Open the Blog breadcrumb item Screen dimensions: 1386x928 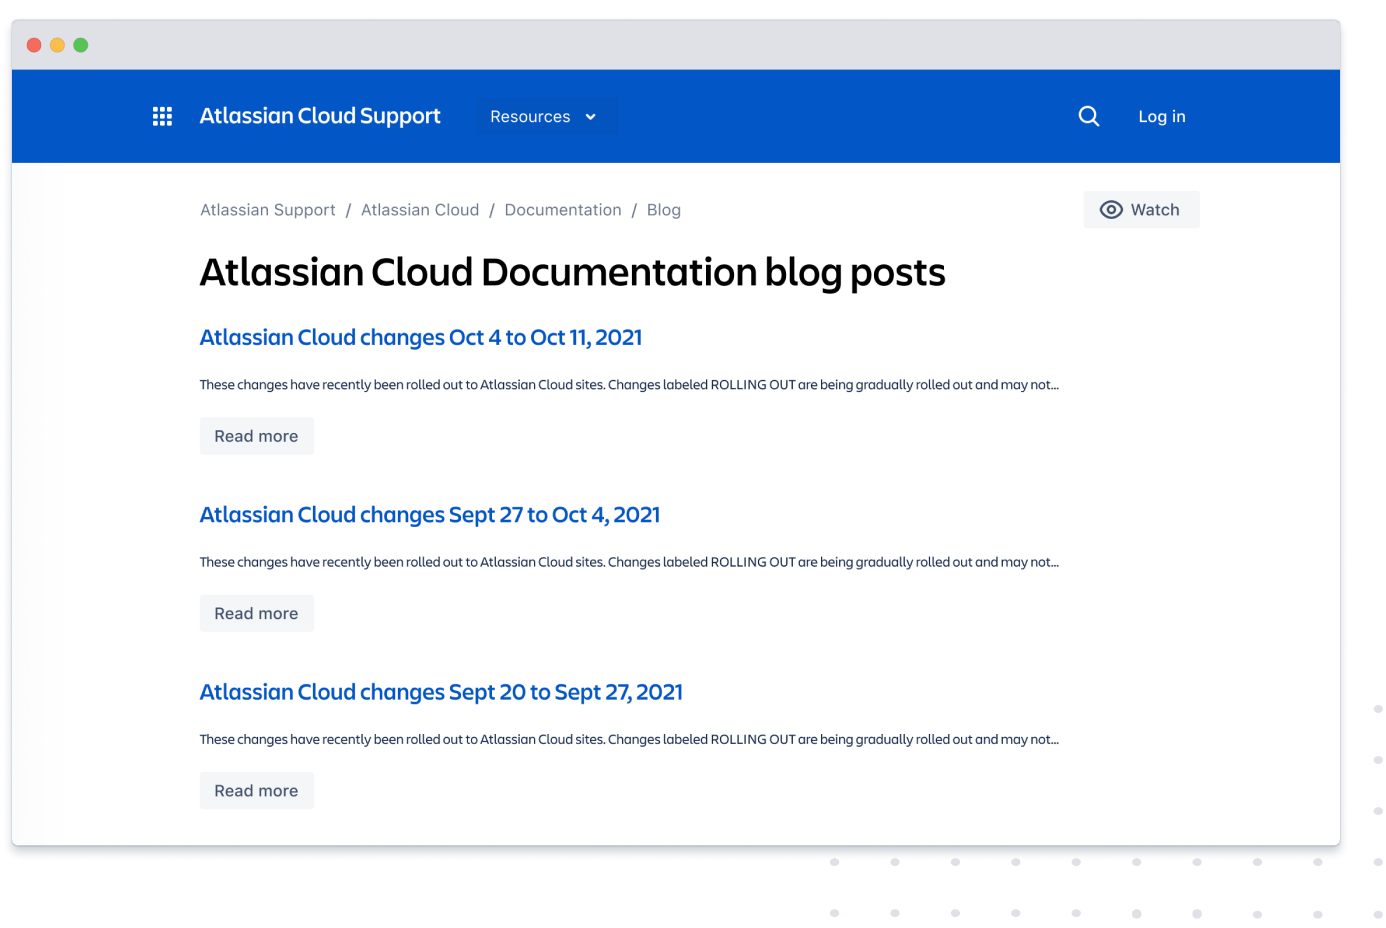[663, 209]
